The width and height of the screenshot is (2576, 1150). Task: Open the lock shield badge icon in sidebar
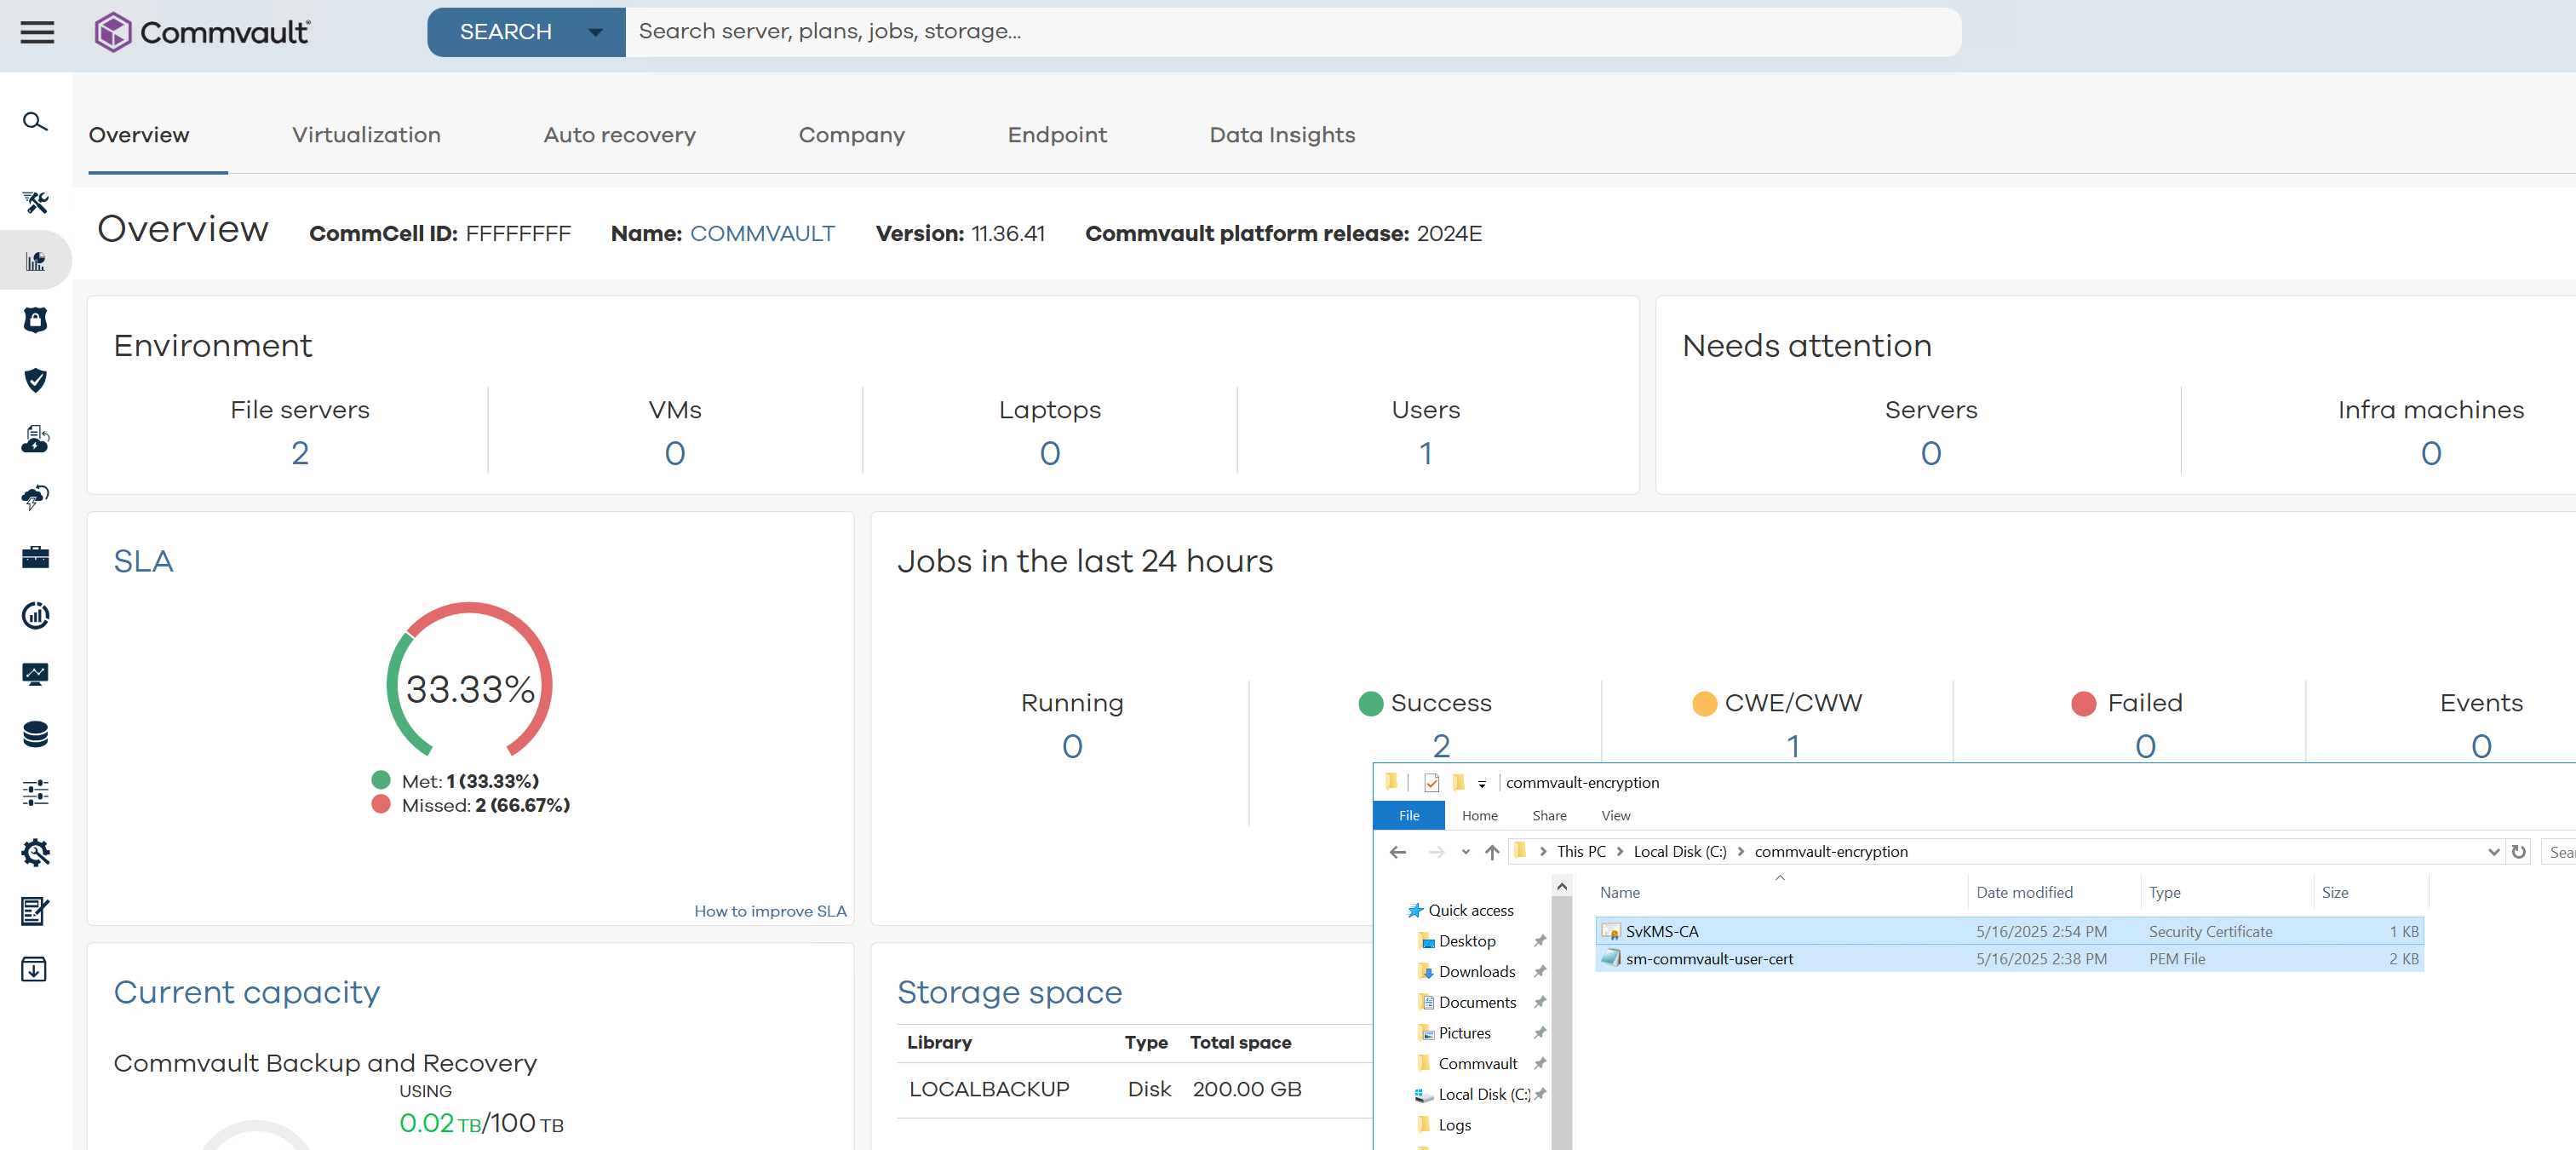click(x=35, y=320)
